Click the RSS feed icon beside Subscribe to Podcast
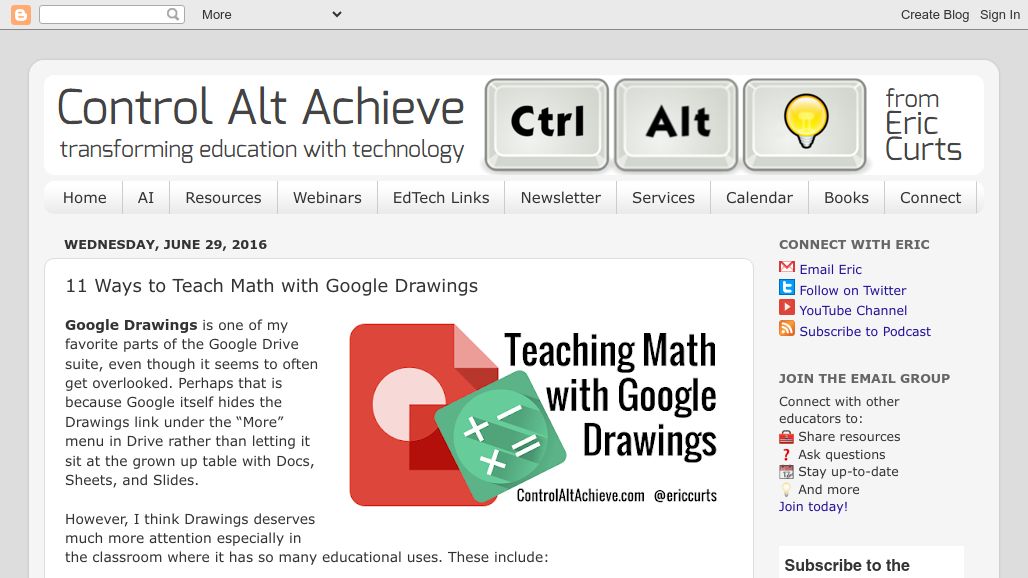Screen dimensions: 1028x578 pos(787,328)
